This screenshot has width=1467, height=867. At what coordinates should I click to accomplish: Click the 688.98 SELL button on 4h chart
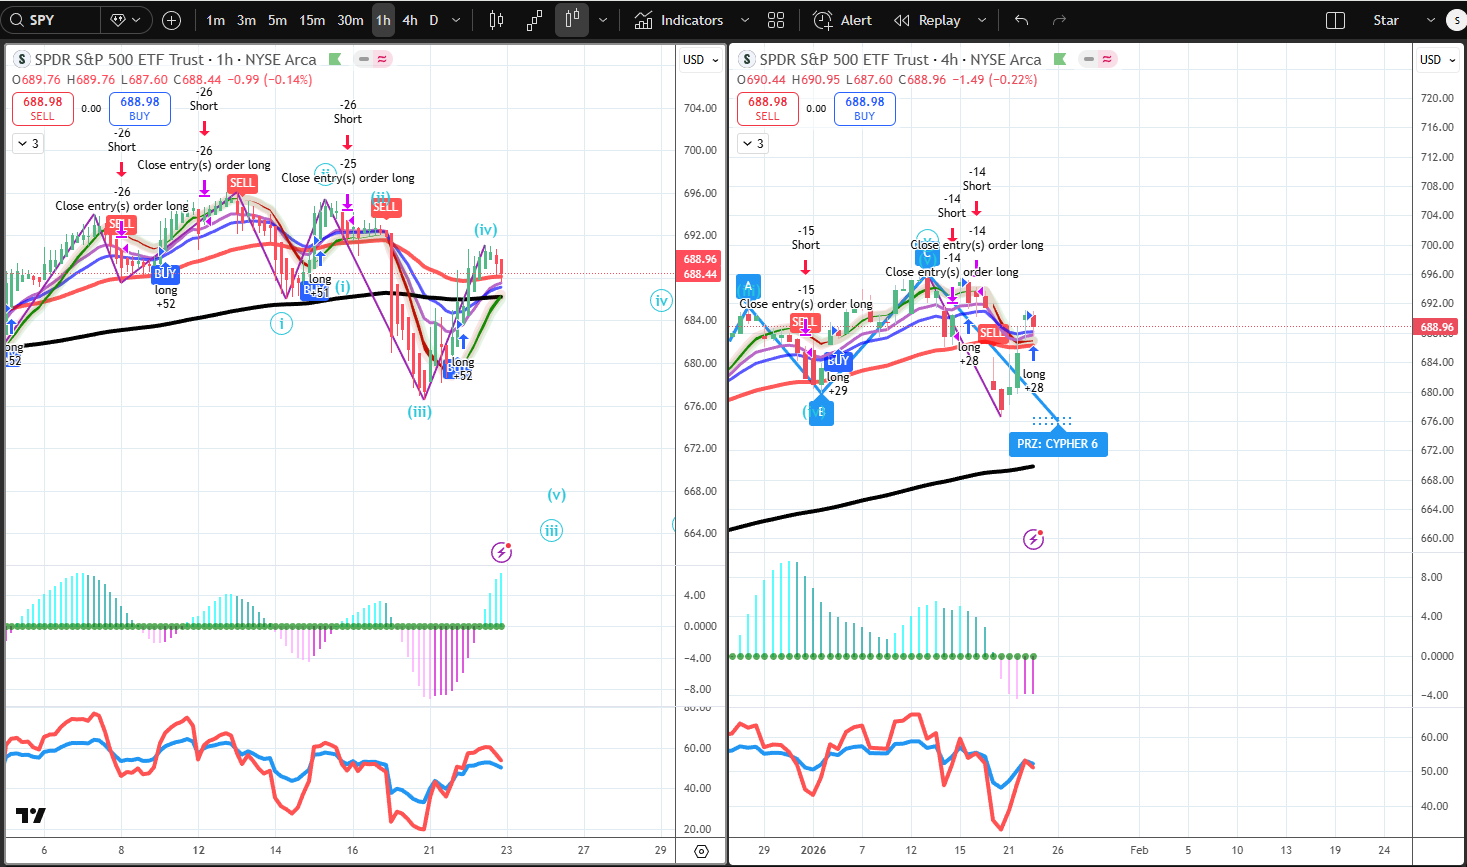(x=768, y=108)
